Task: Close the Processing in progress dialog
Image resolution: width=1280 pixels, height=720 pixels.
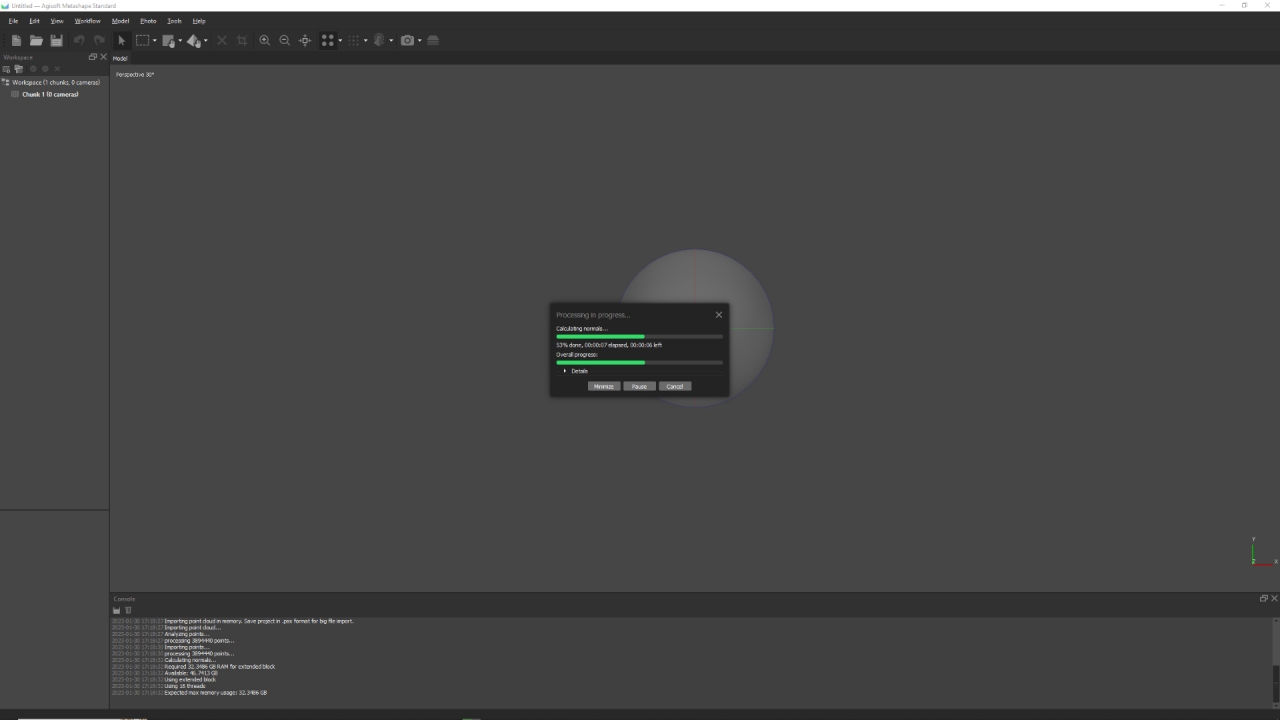Action: point(718,315)
